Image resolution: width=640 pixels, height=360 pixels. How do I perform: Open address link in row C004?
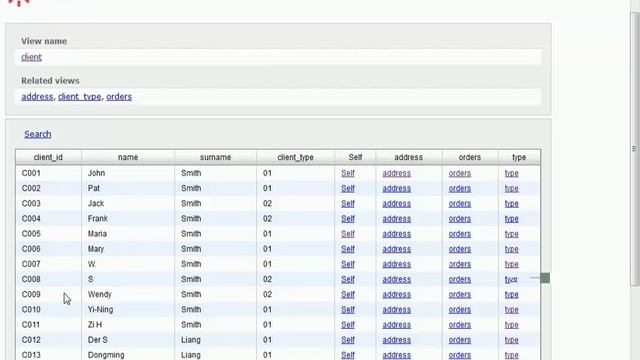[x=396, y=219]
